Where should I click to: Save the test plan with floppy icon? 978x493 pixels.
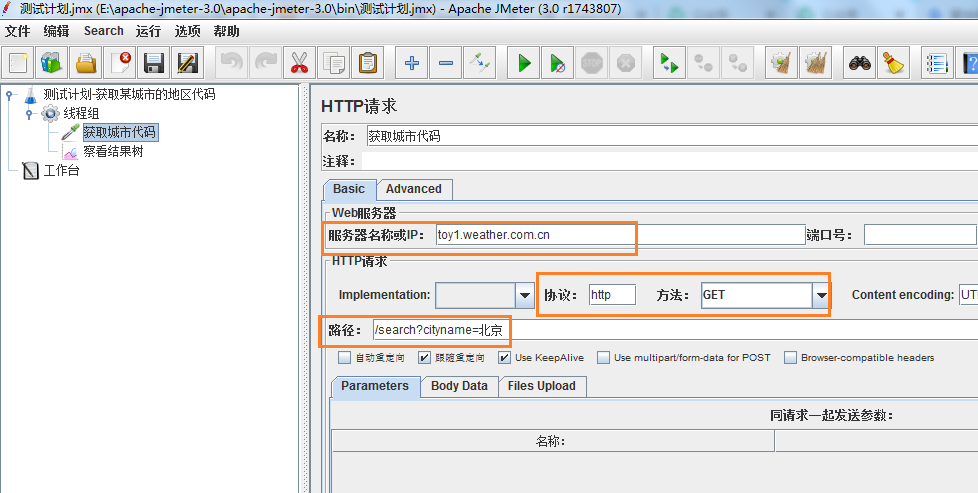(x=153, y=62)
